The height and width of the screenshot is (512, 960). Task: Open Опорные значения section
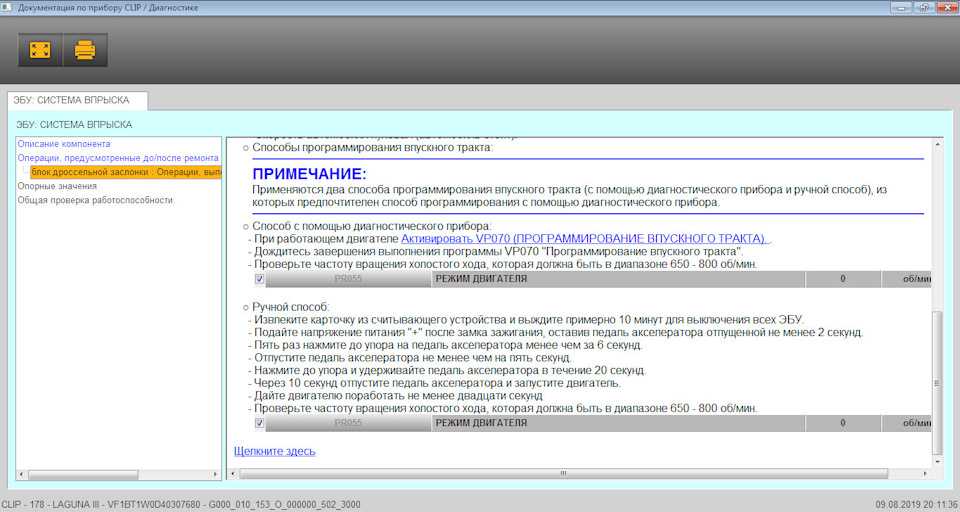[57, 186]
